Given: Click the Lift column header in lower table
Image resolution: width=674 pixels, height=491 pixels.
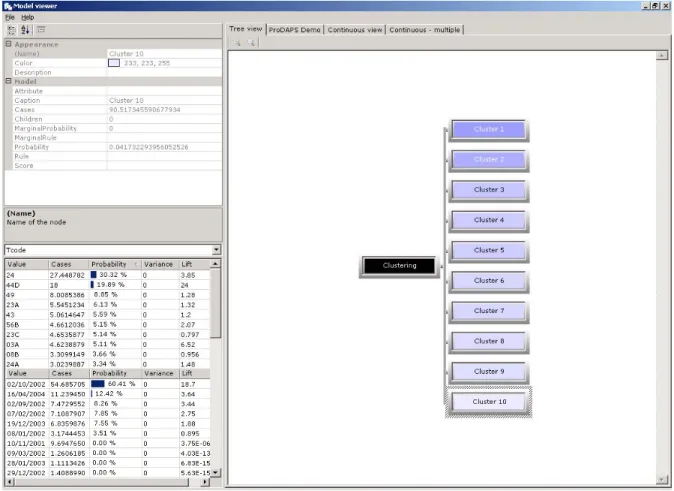Looking at the screenshot, I should coord(194,373).
